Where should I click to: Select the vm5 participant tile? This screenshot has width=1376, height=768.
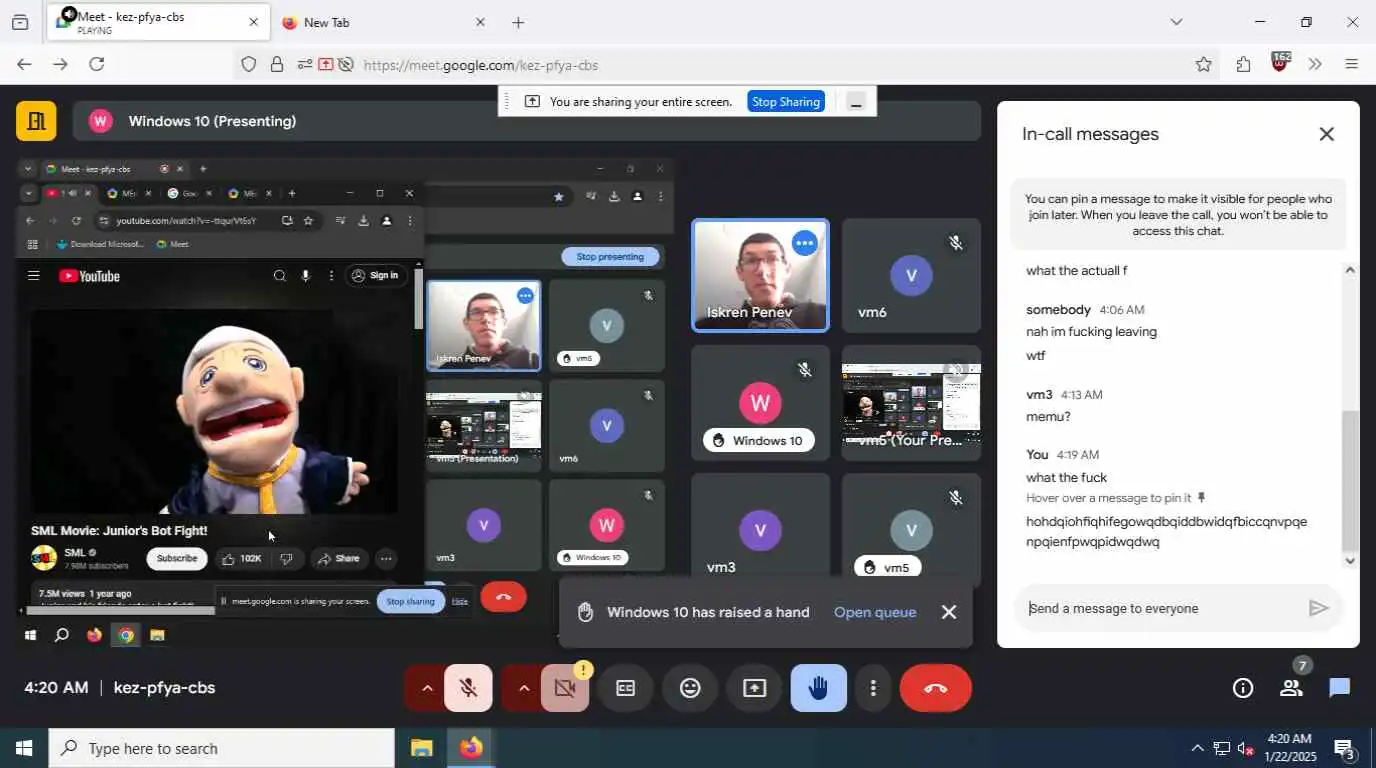point(911,530)
